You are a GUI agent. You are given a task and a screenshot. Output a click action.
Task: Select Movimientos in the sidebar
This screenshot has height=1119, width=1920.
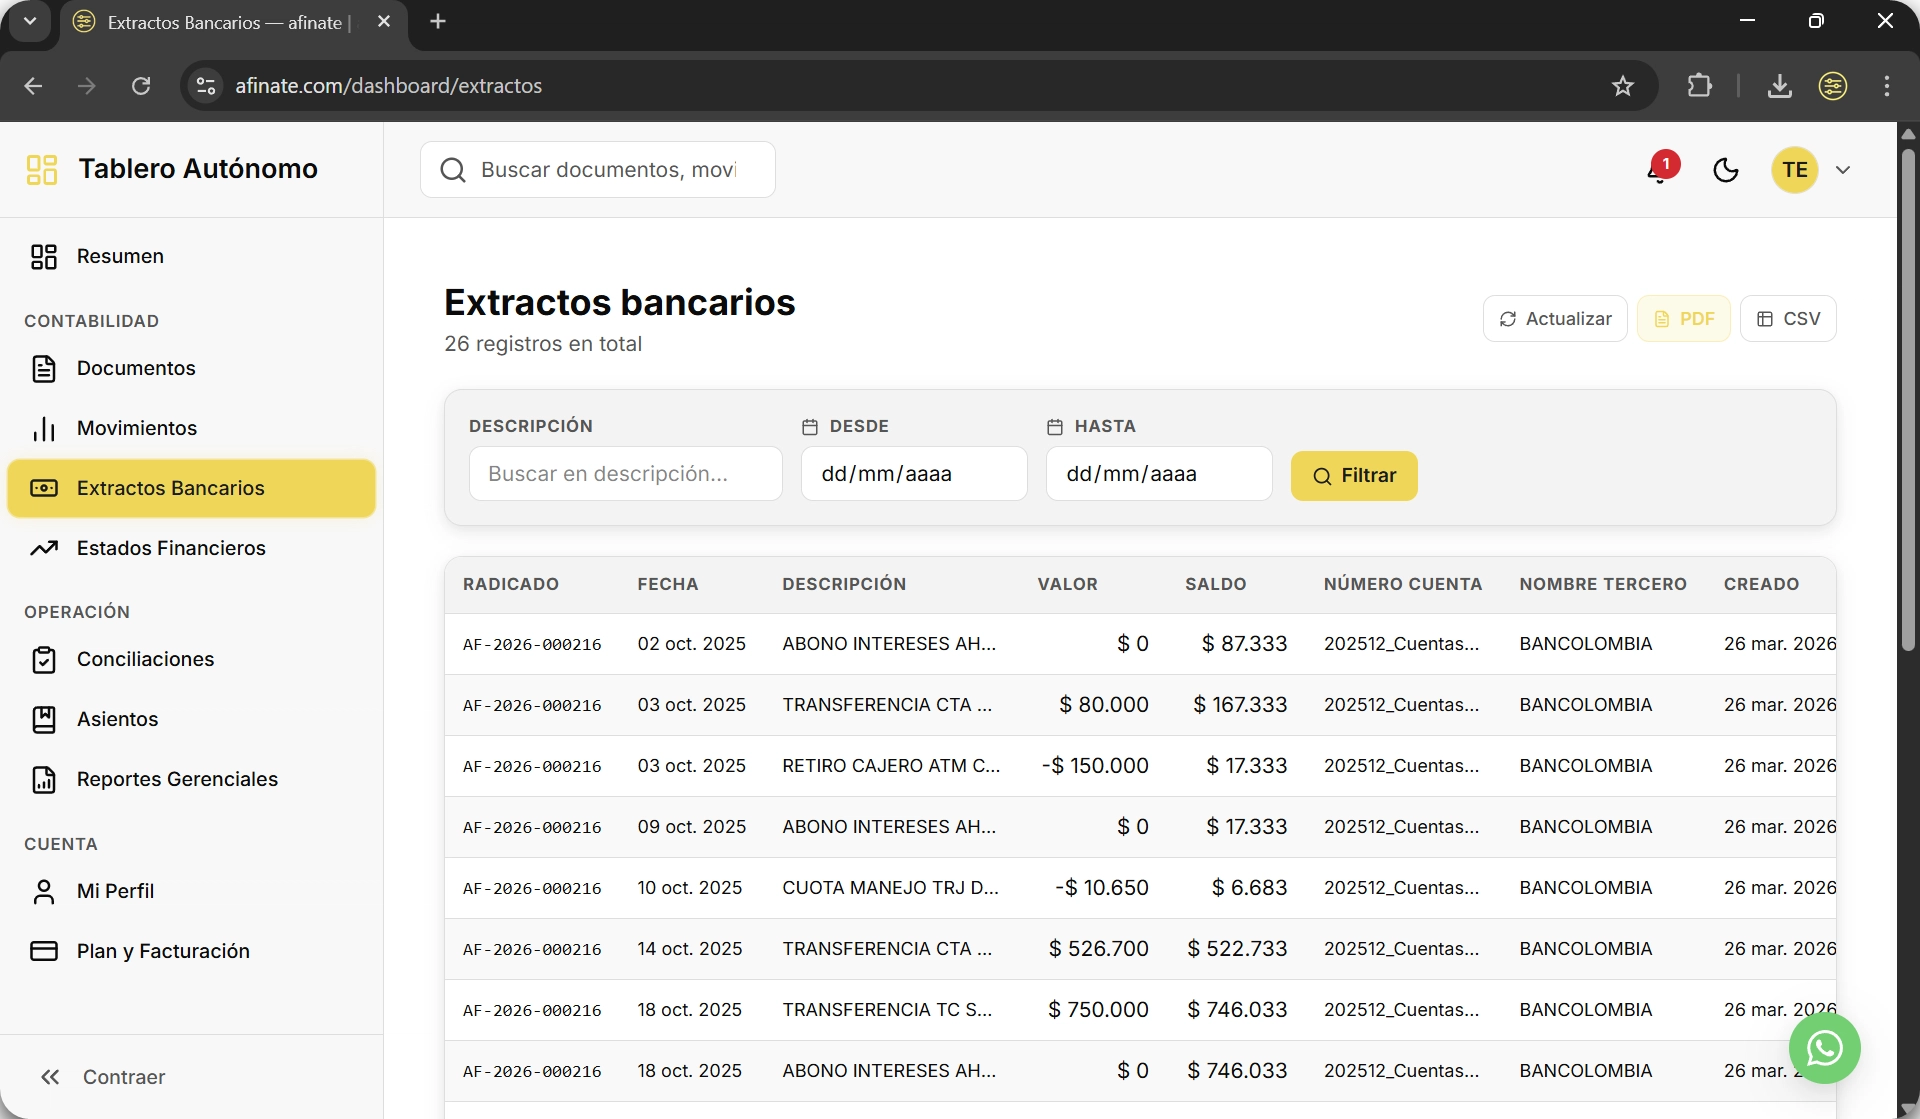pyautogui.click(x=137, y=428)
